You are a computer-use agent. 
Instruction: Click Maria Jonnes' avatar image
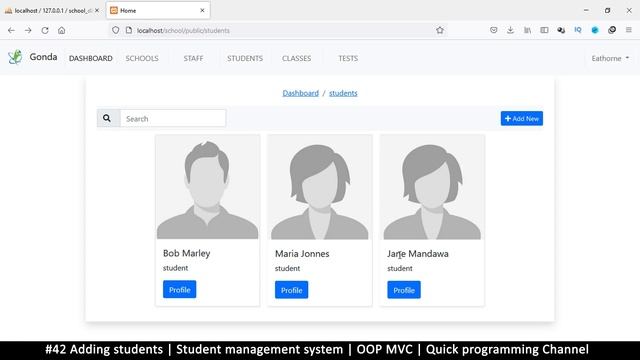[320, 187]
